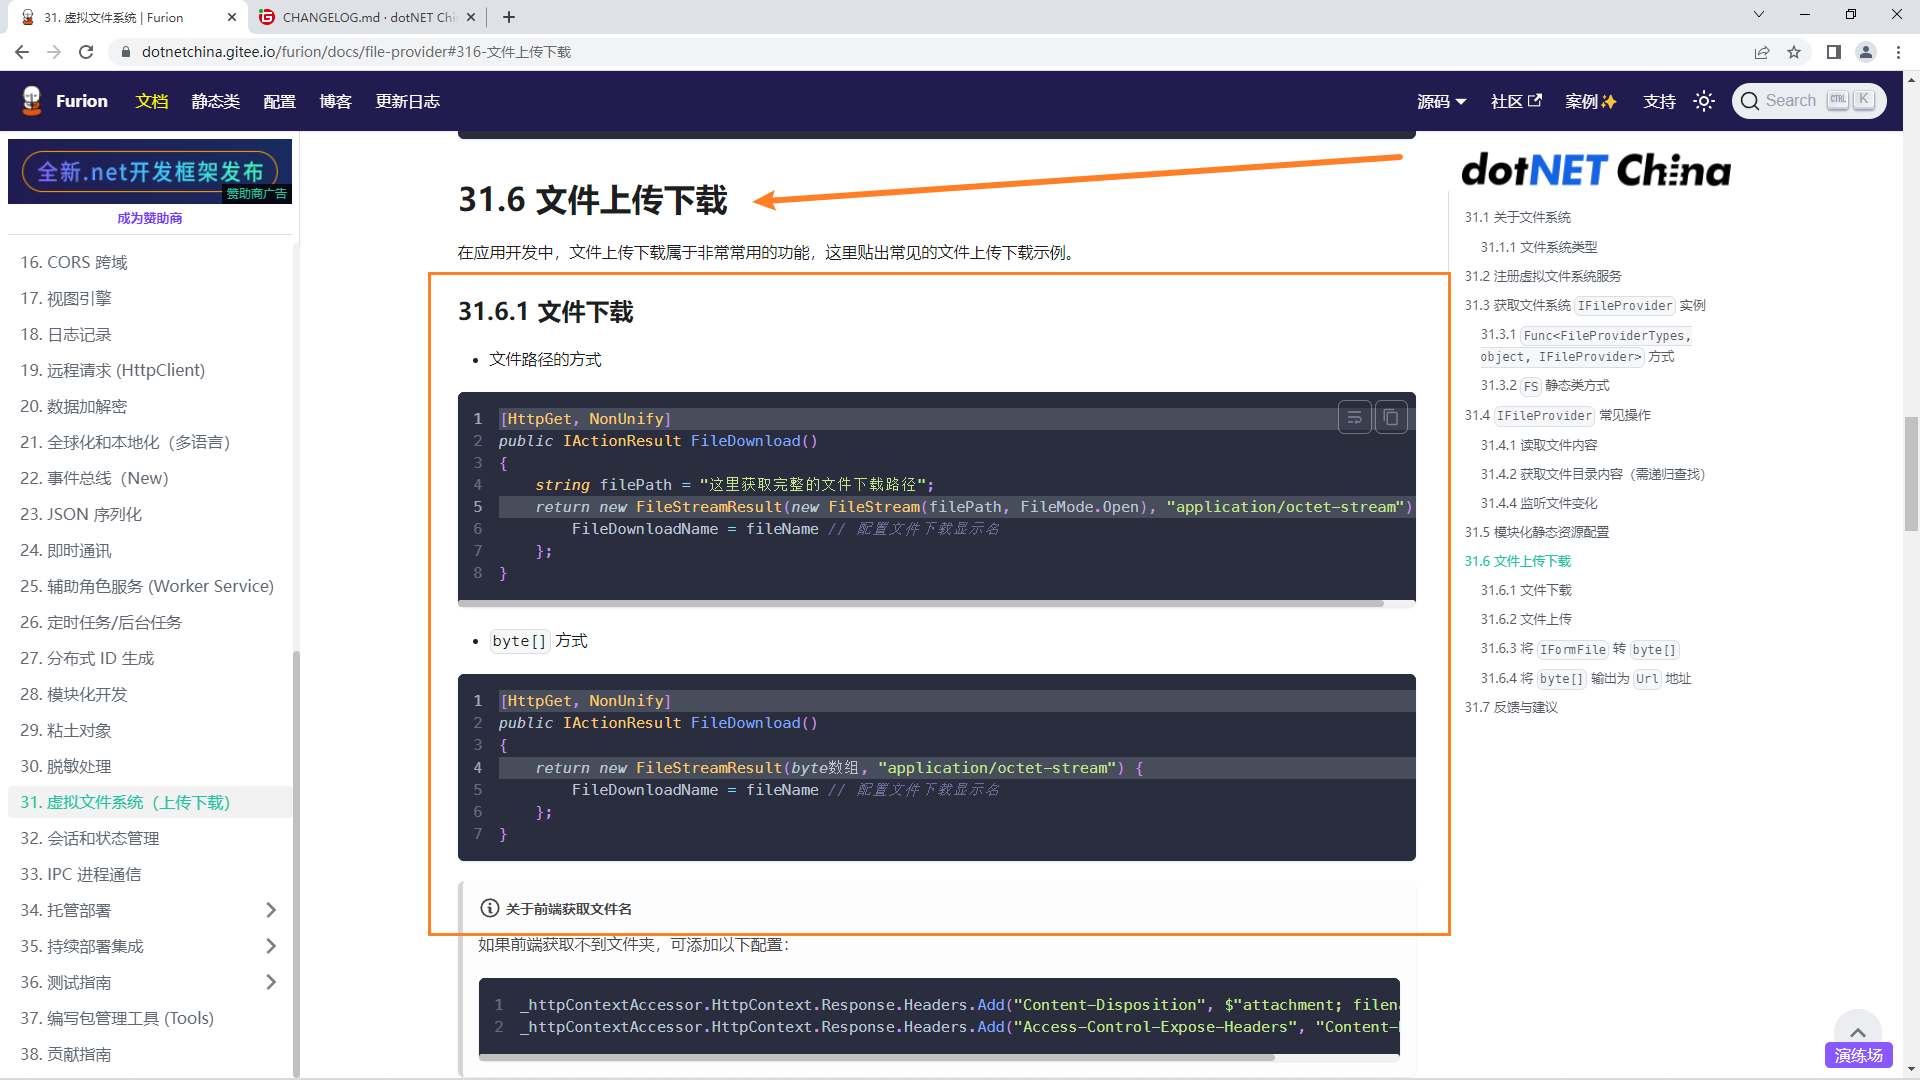Click the info icon in the note box
Image resolution: width=1920 pixels, height=1080 pixels.
tap(489, 908)
